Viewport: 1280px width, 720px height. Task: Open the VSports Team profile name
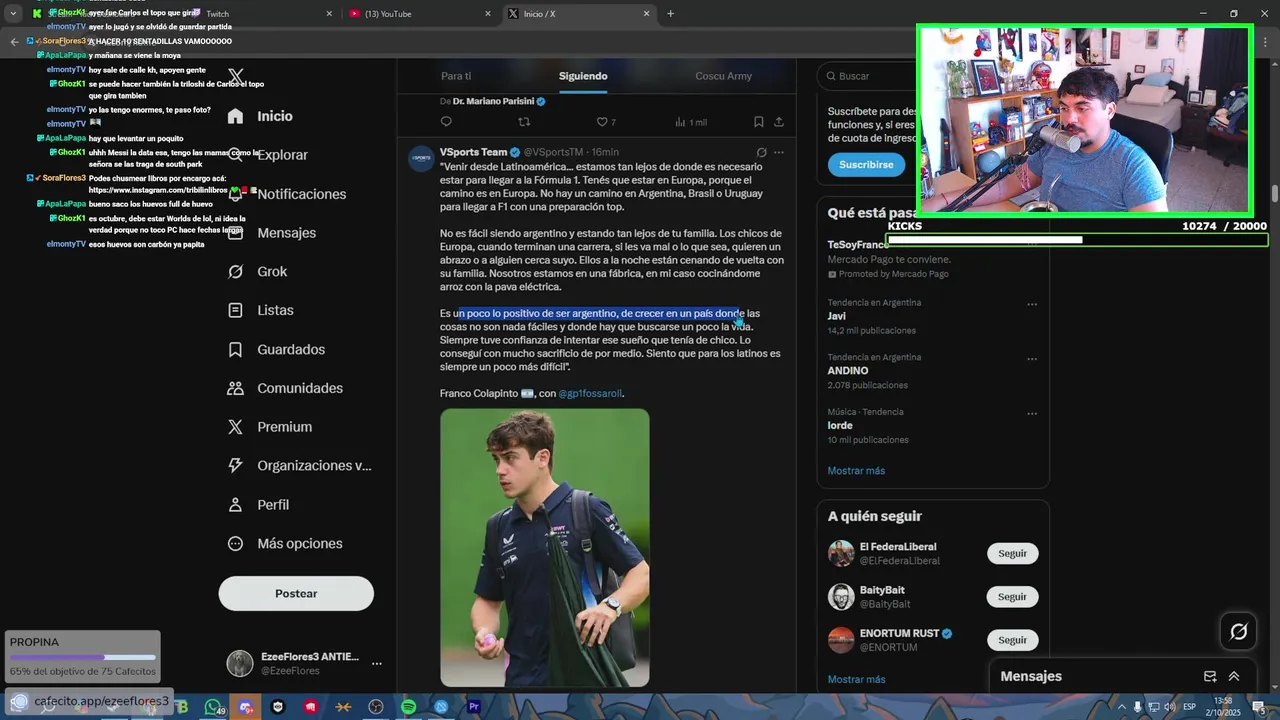point(473,152)
